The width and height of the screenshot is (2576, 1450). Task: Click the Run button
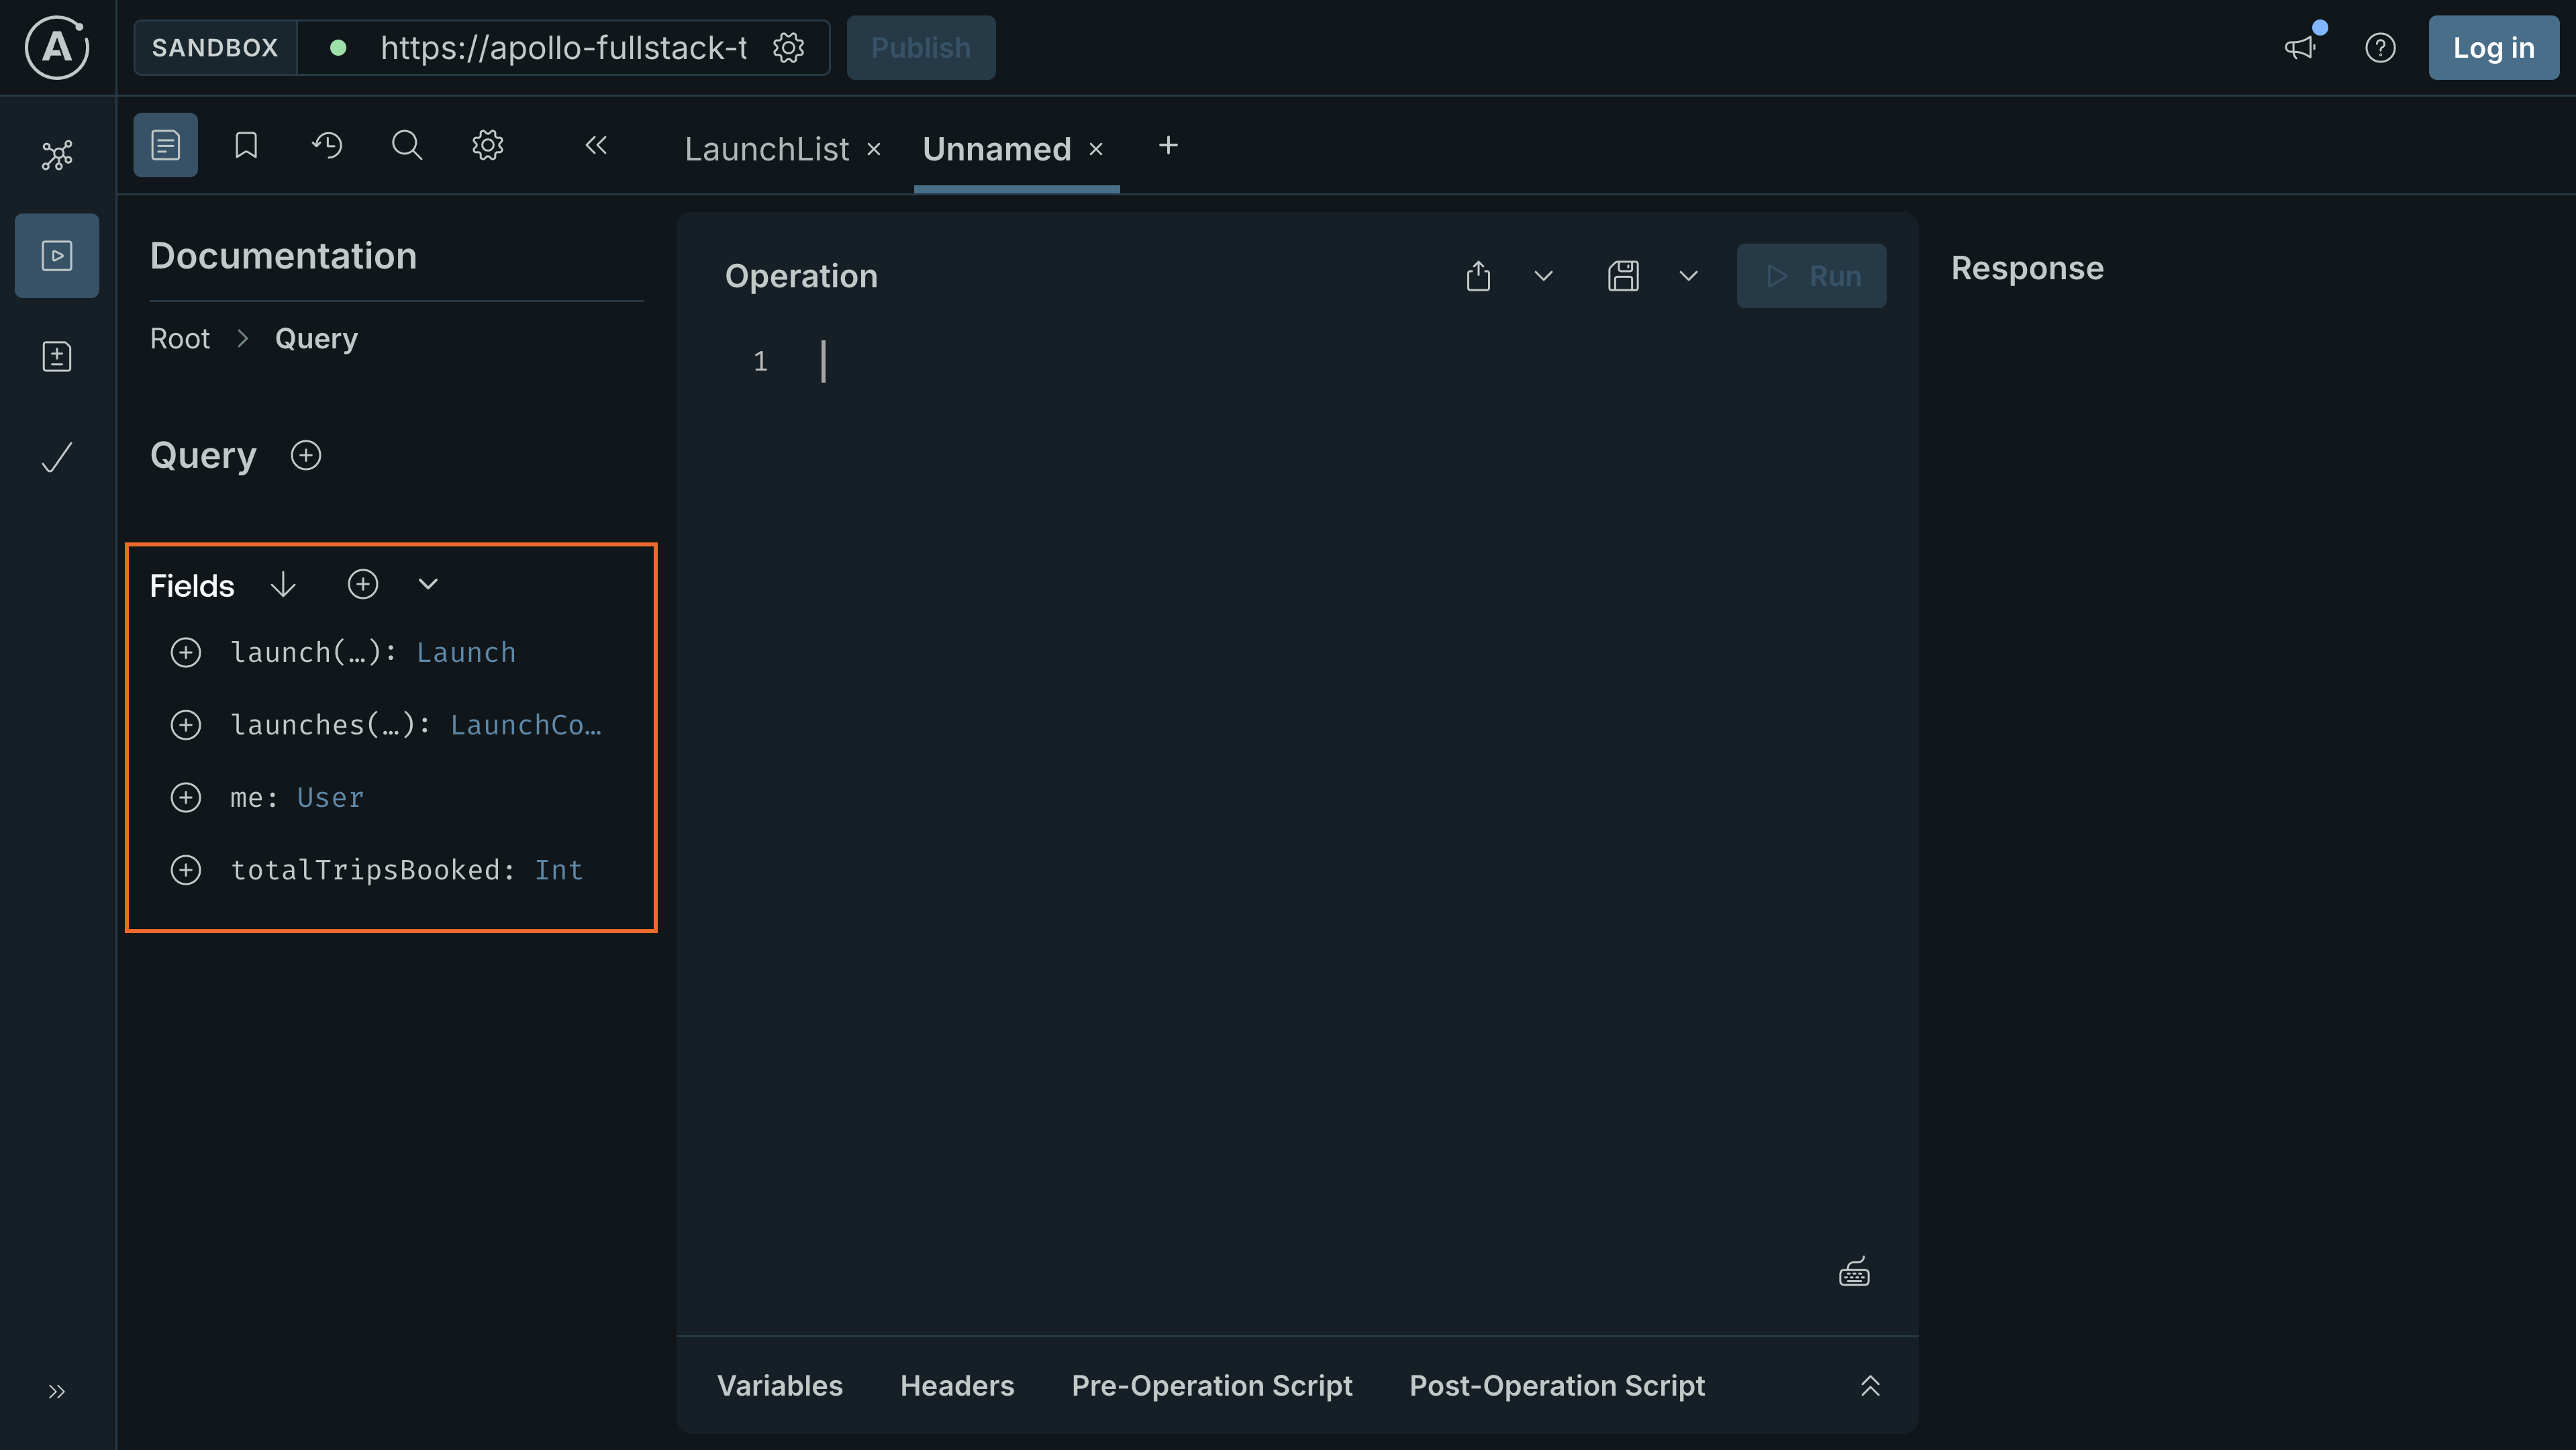coord(1811,275)
